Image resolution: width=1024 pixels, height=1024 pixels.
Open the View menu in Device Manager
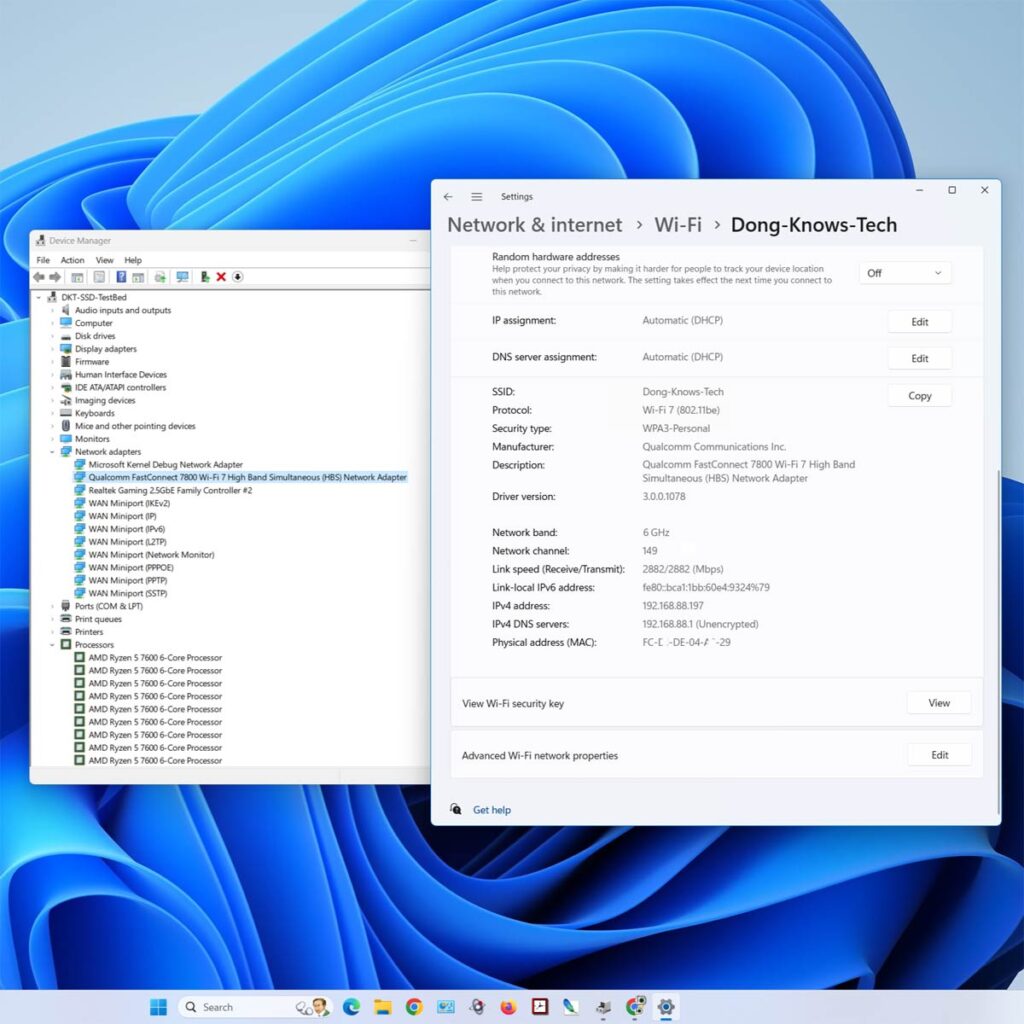click(104, 260)
